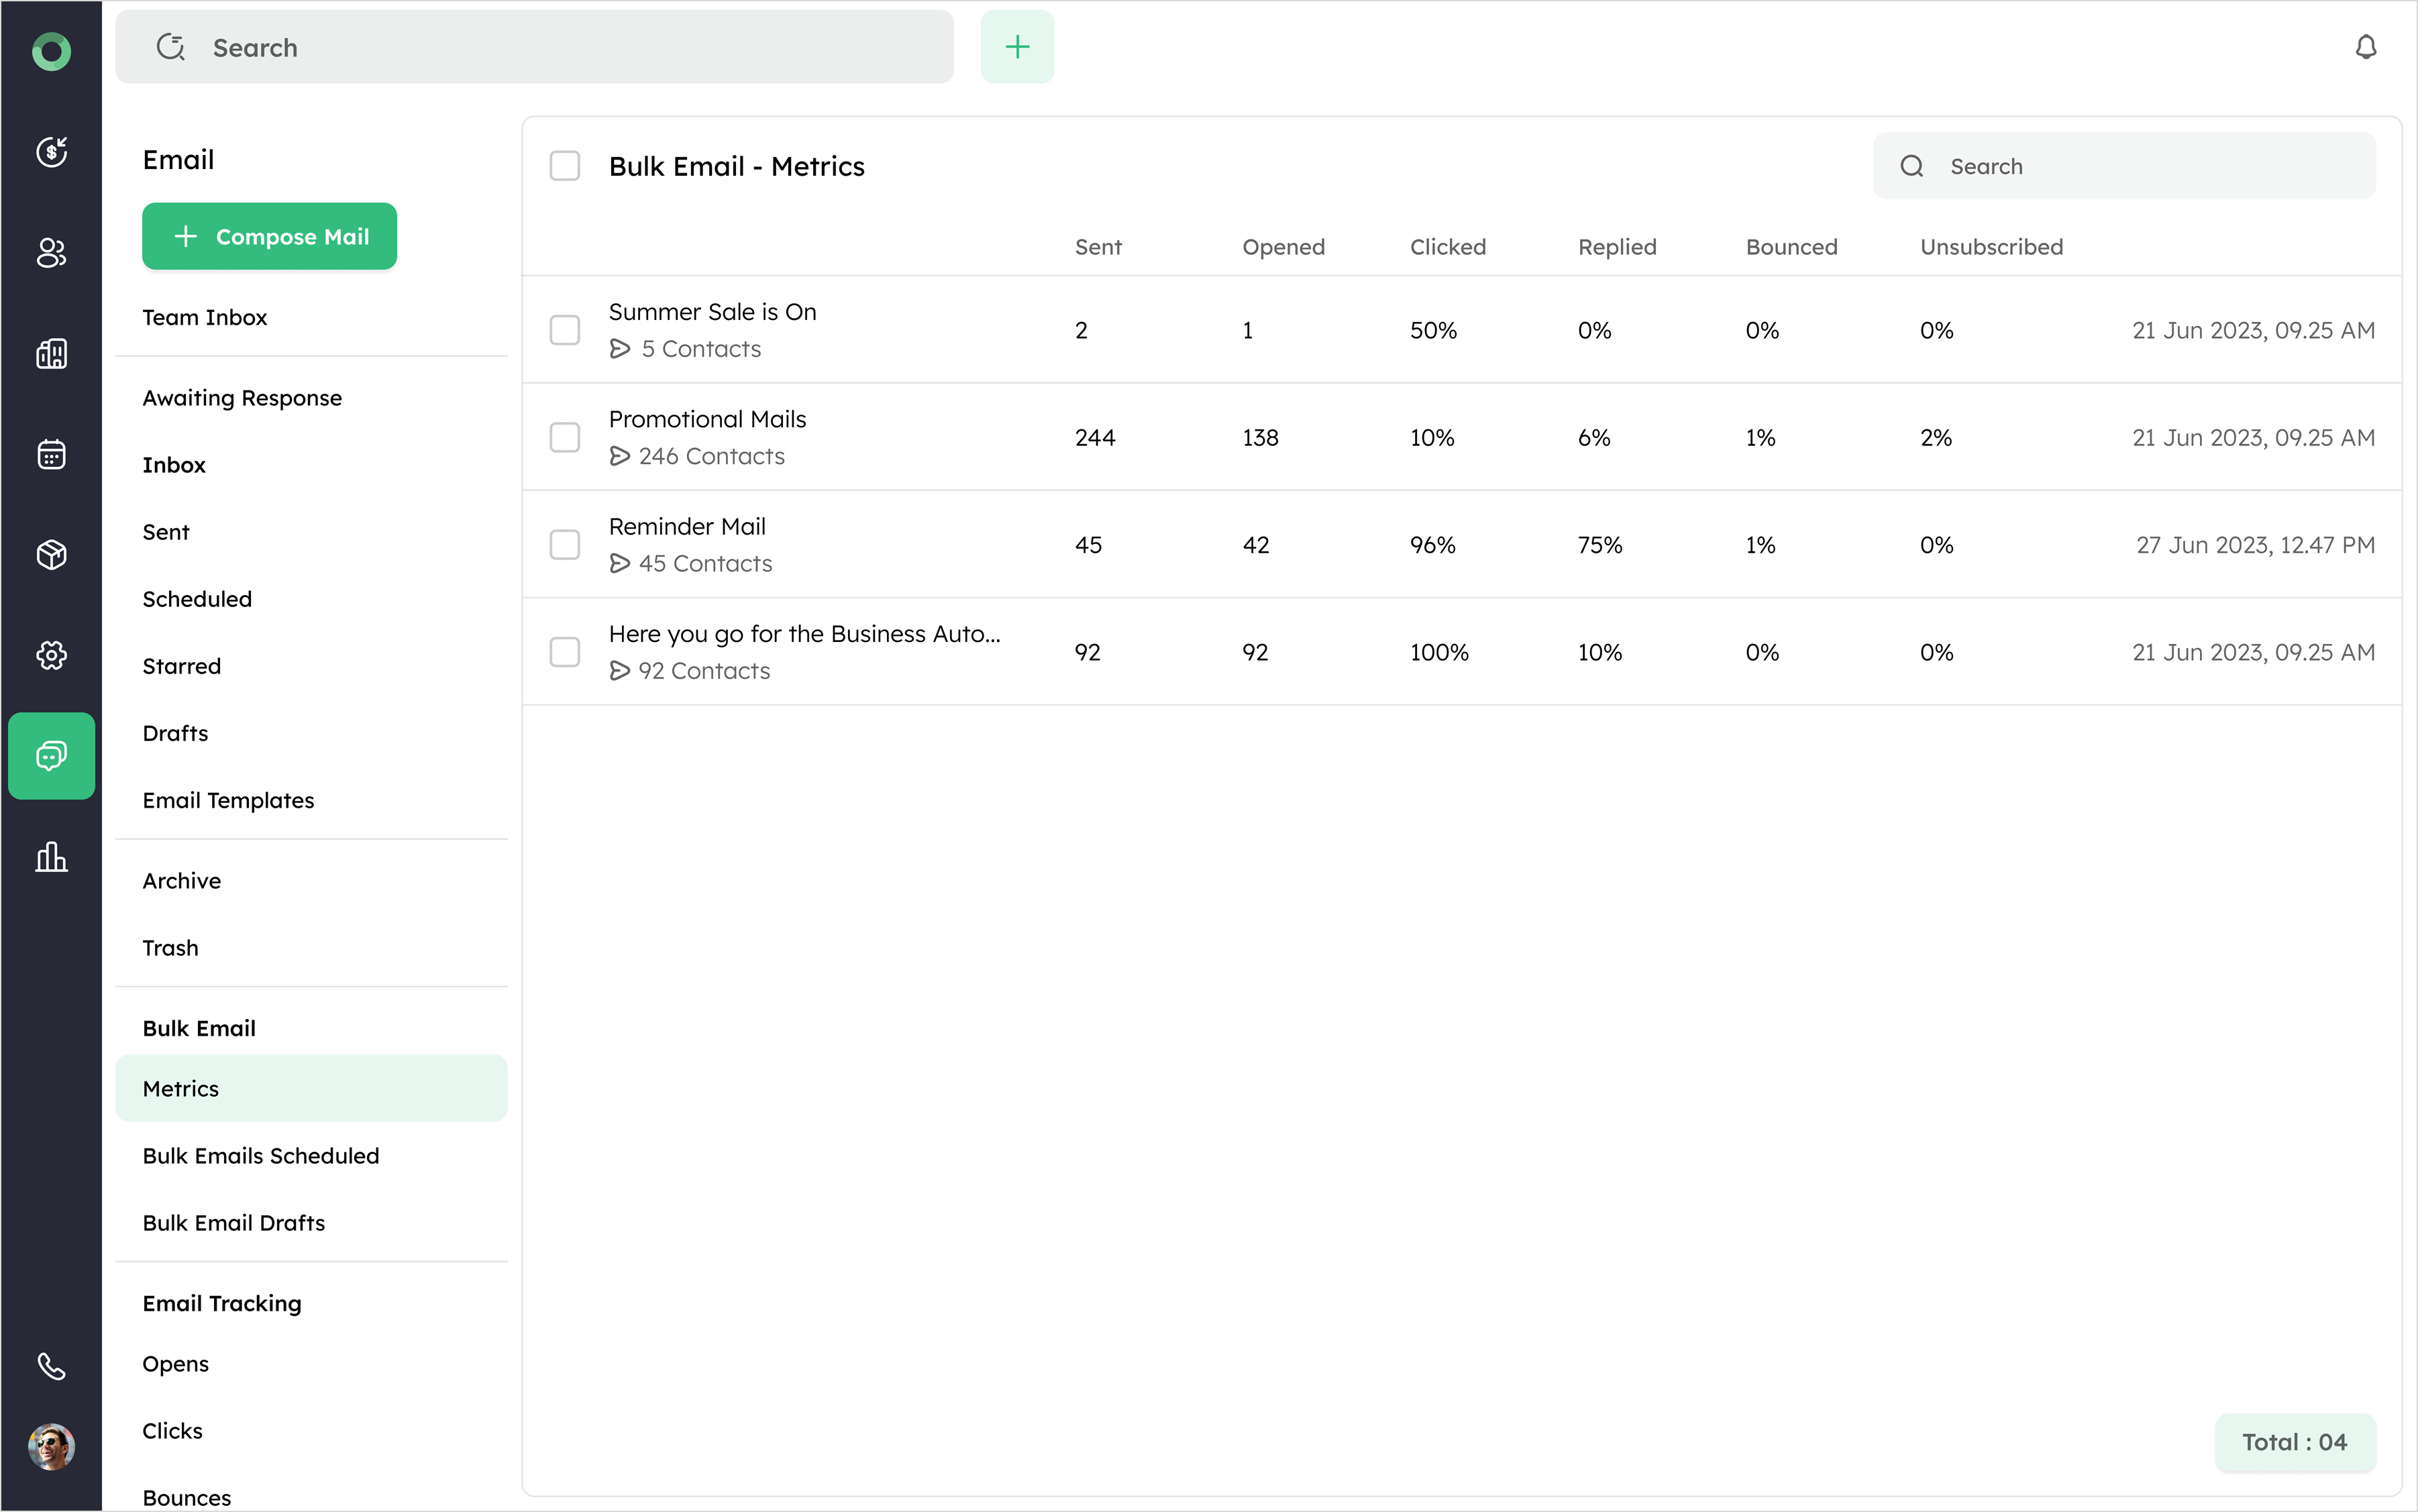Viewport: 2418px width, 1512px height.
Task: Open the contacts icon in sidebar
Action: (51, 253)
